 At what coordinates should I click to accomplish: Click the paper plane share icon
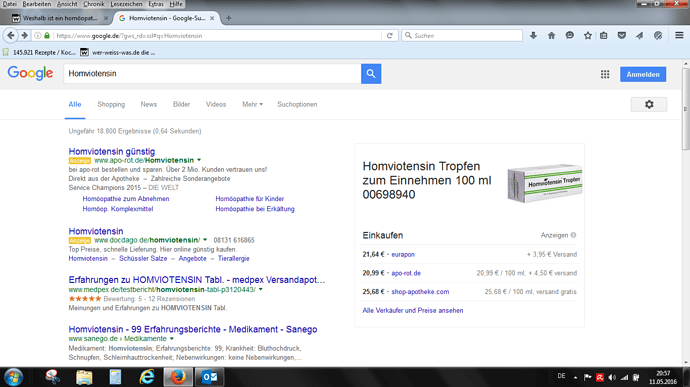click(x=640, y=35)
